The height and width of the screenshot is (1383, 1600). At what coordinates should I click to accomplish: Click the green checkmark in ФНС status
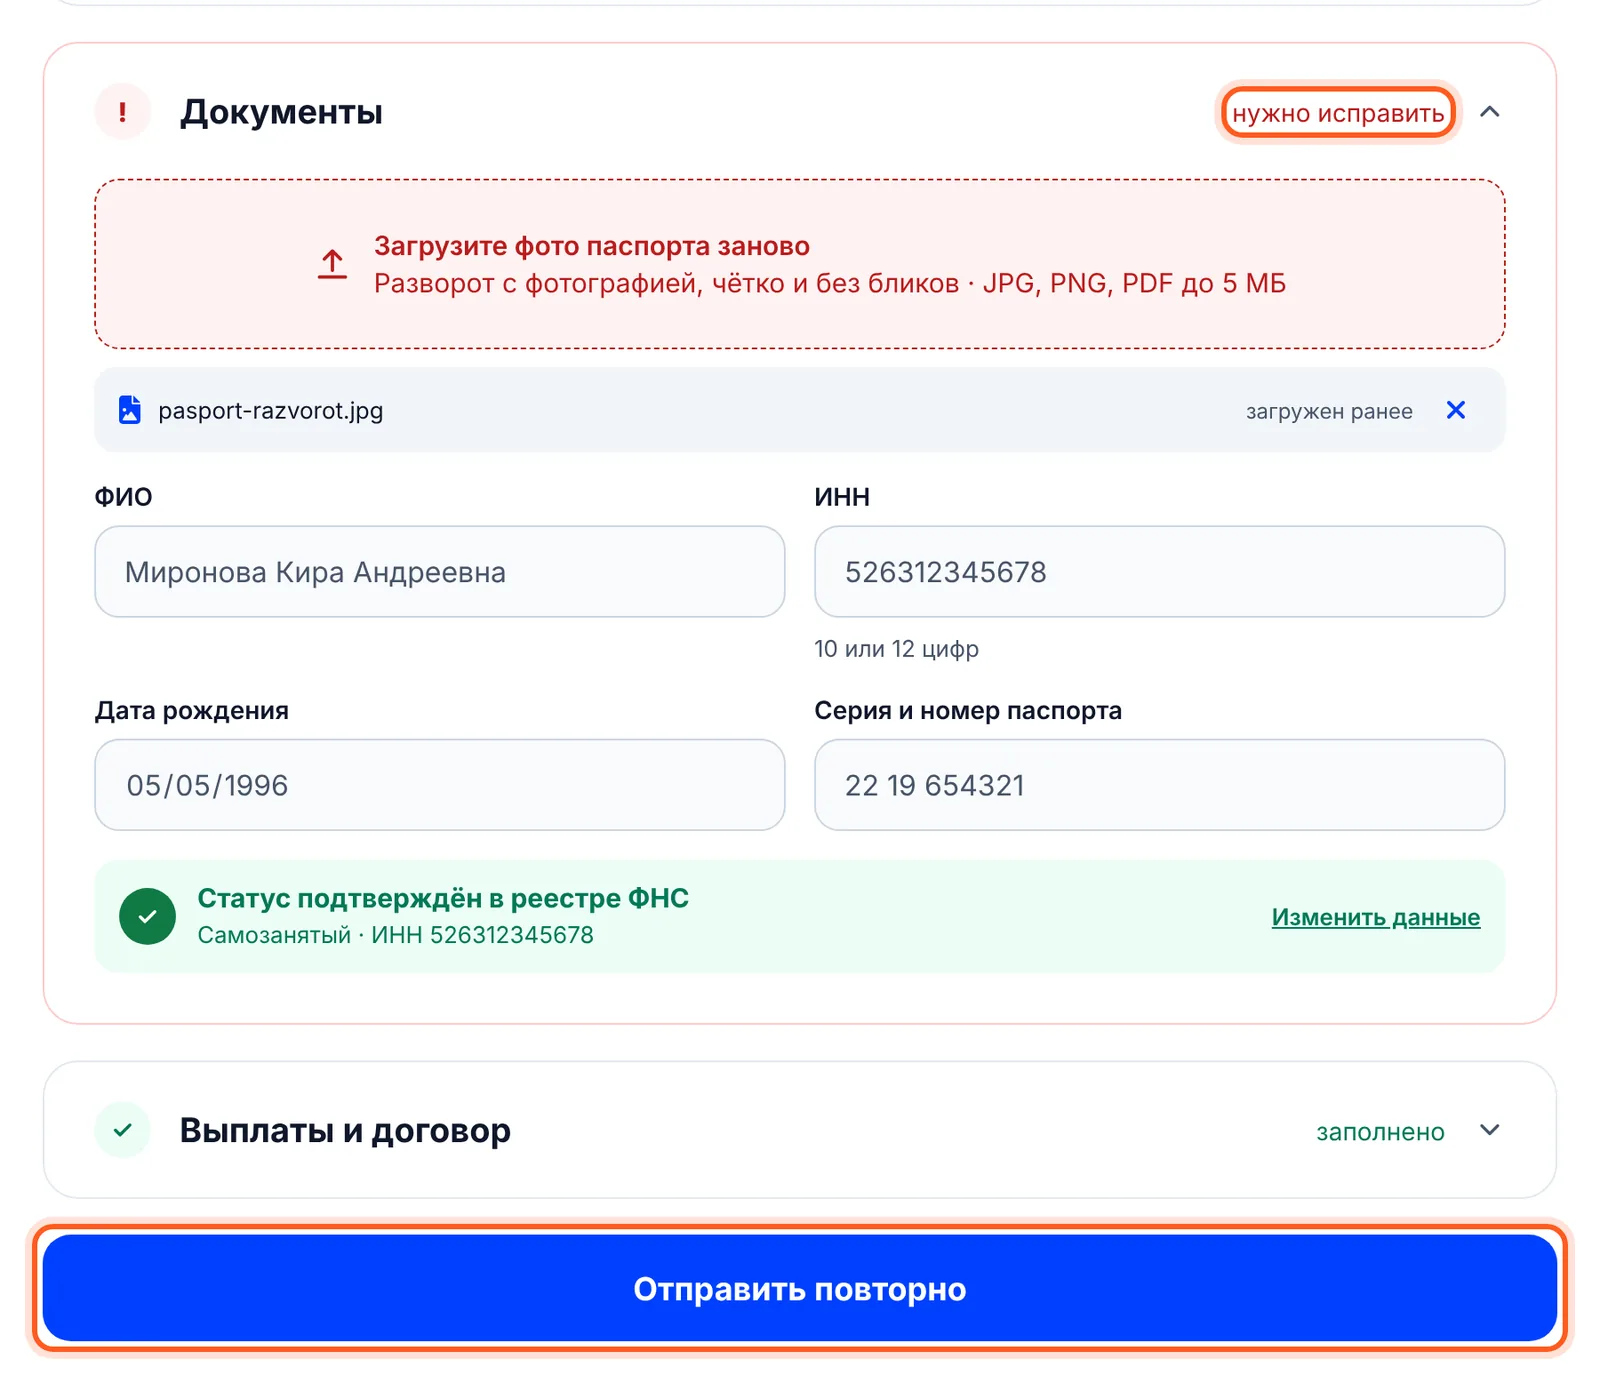point(147,916)
